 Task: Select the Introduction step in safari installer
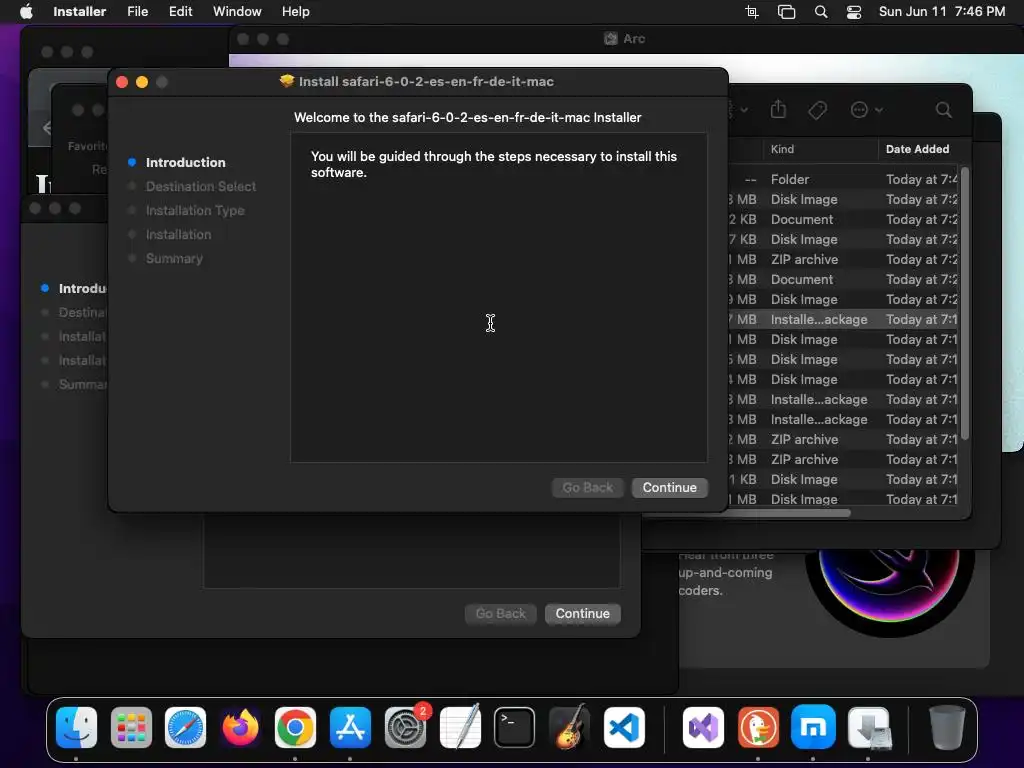[185, 162]
